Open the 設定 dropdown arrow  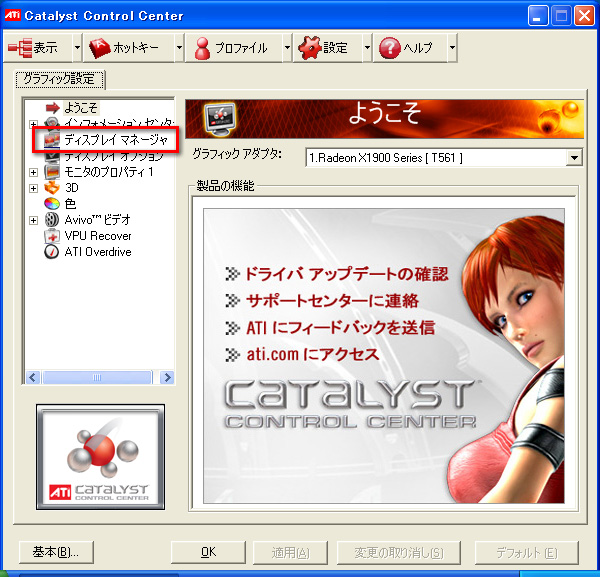367,48
